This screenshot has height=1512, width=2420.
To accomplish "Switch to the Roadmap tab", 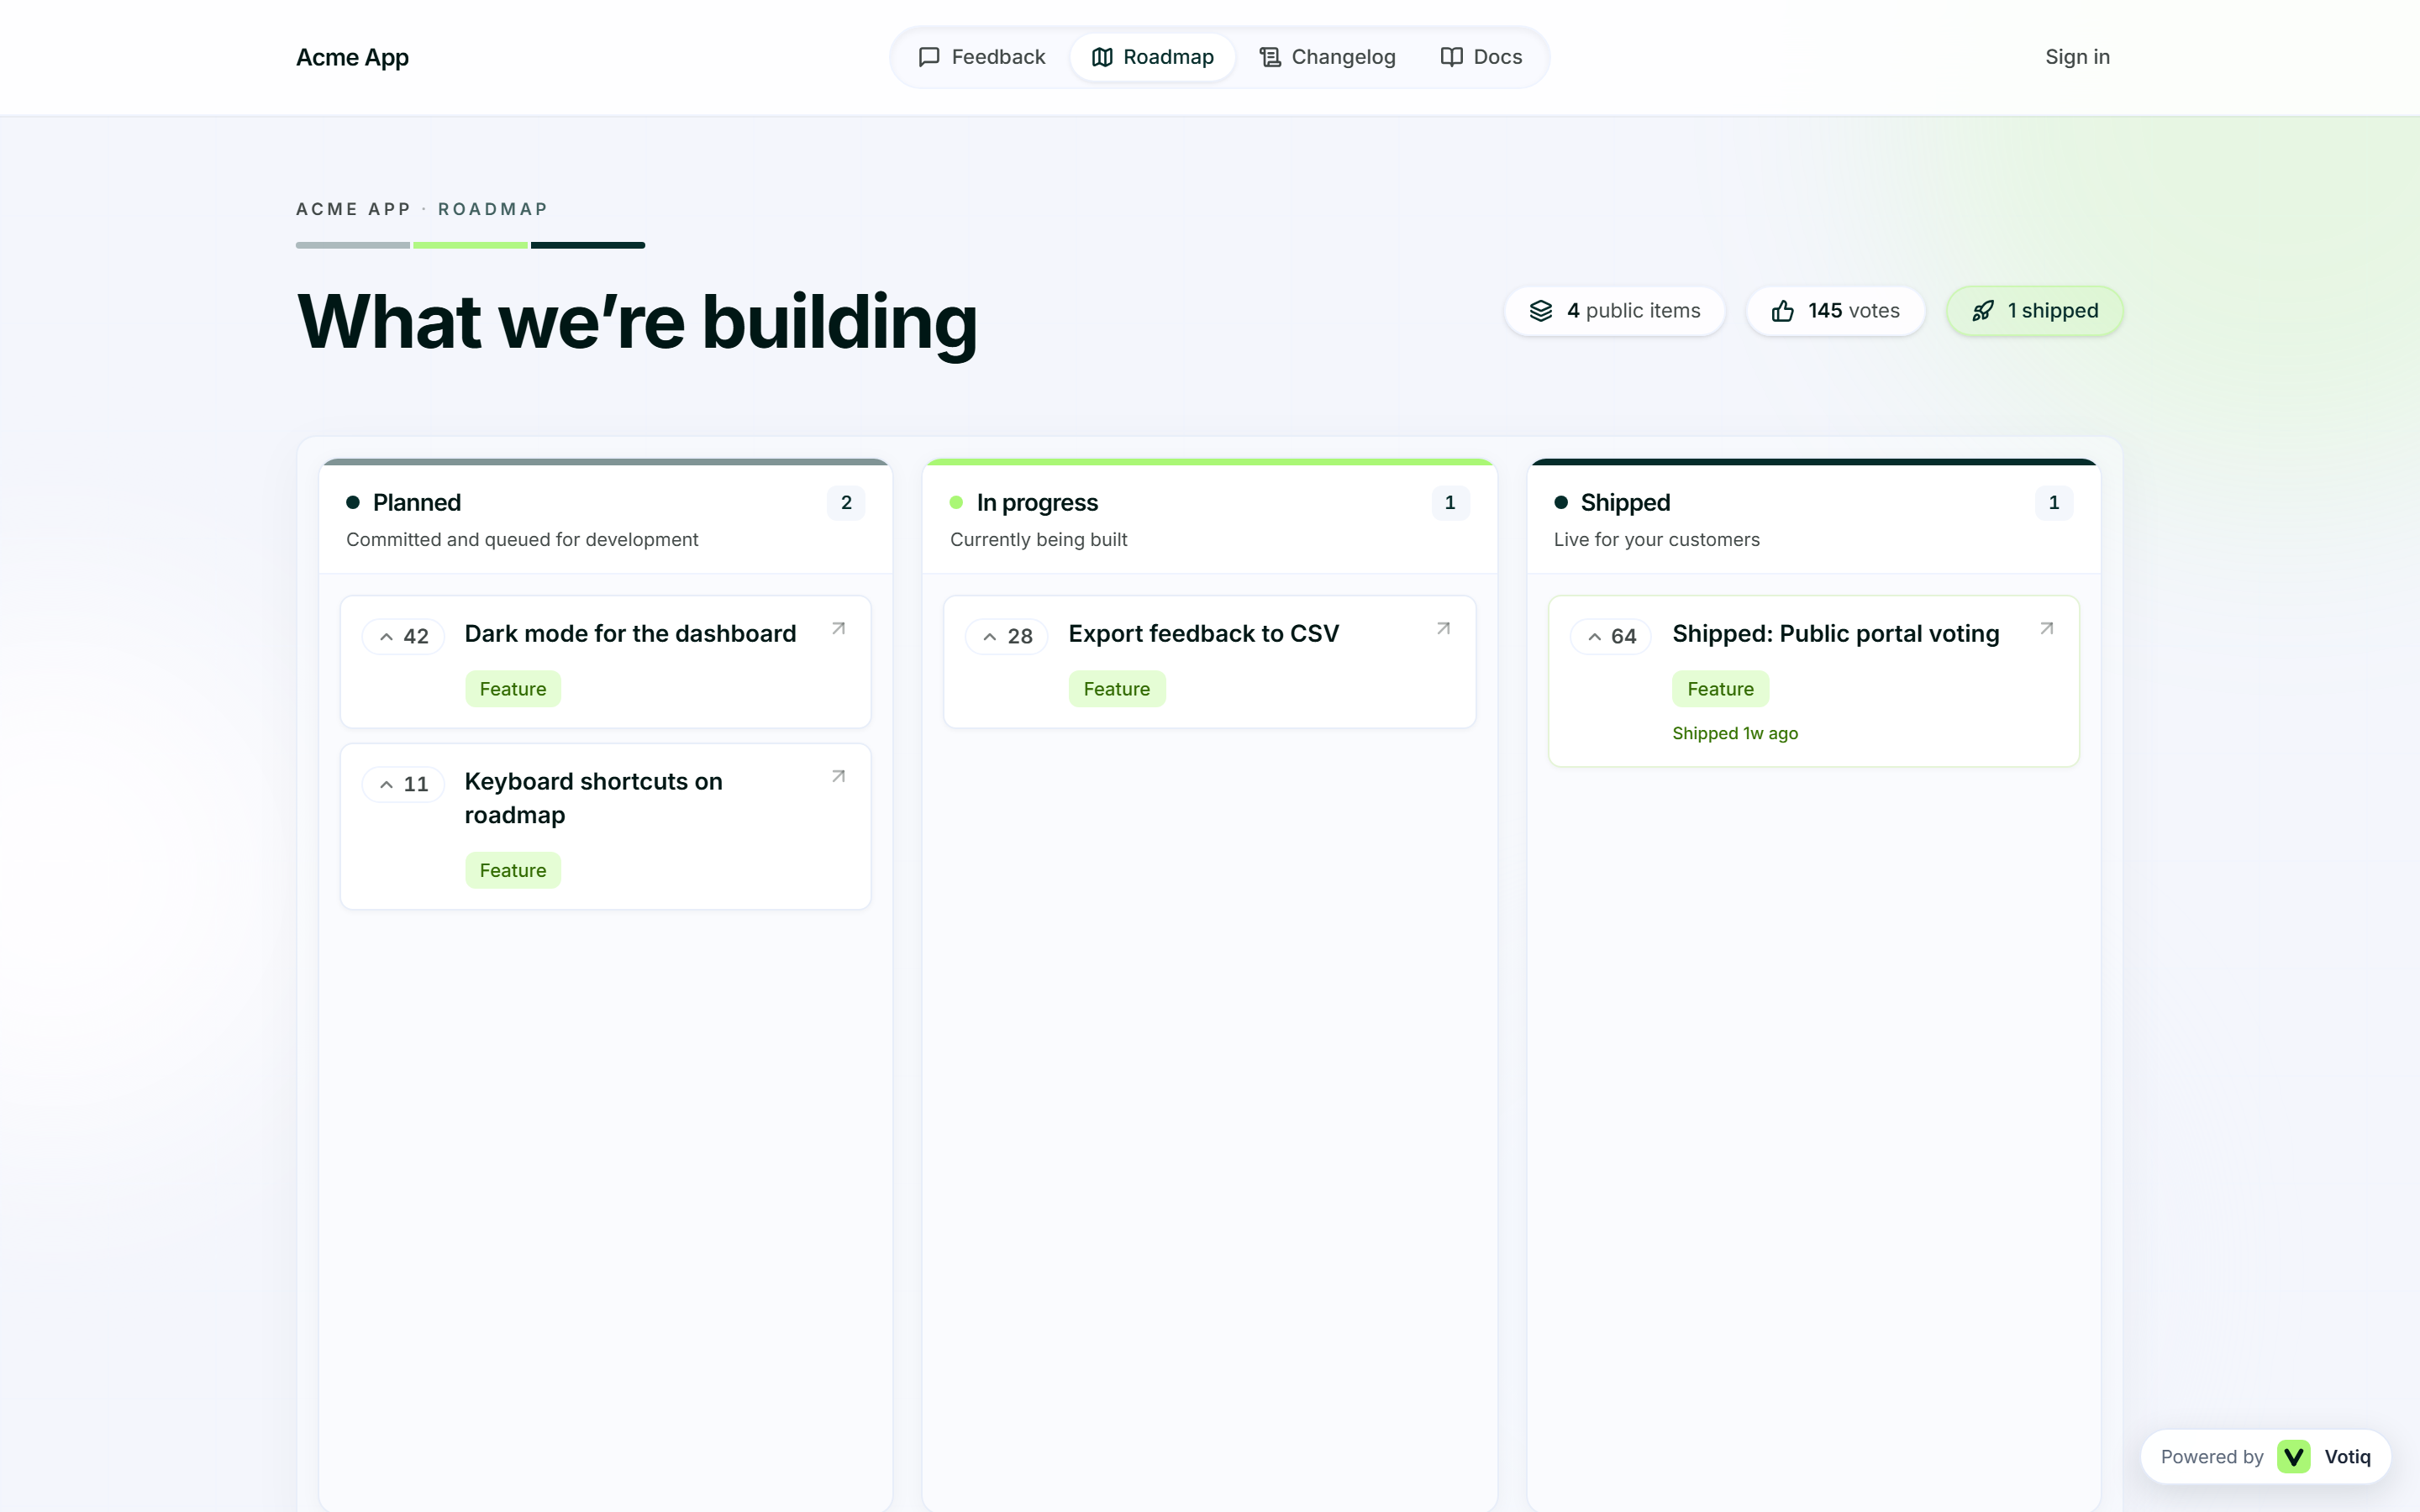I will (1152, 57).
